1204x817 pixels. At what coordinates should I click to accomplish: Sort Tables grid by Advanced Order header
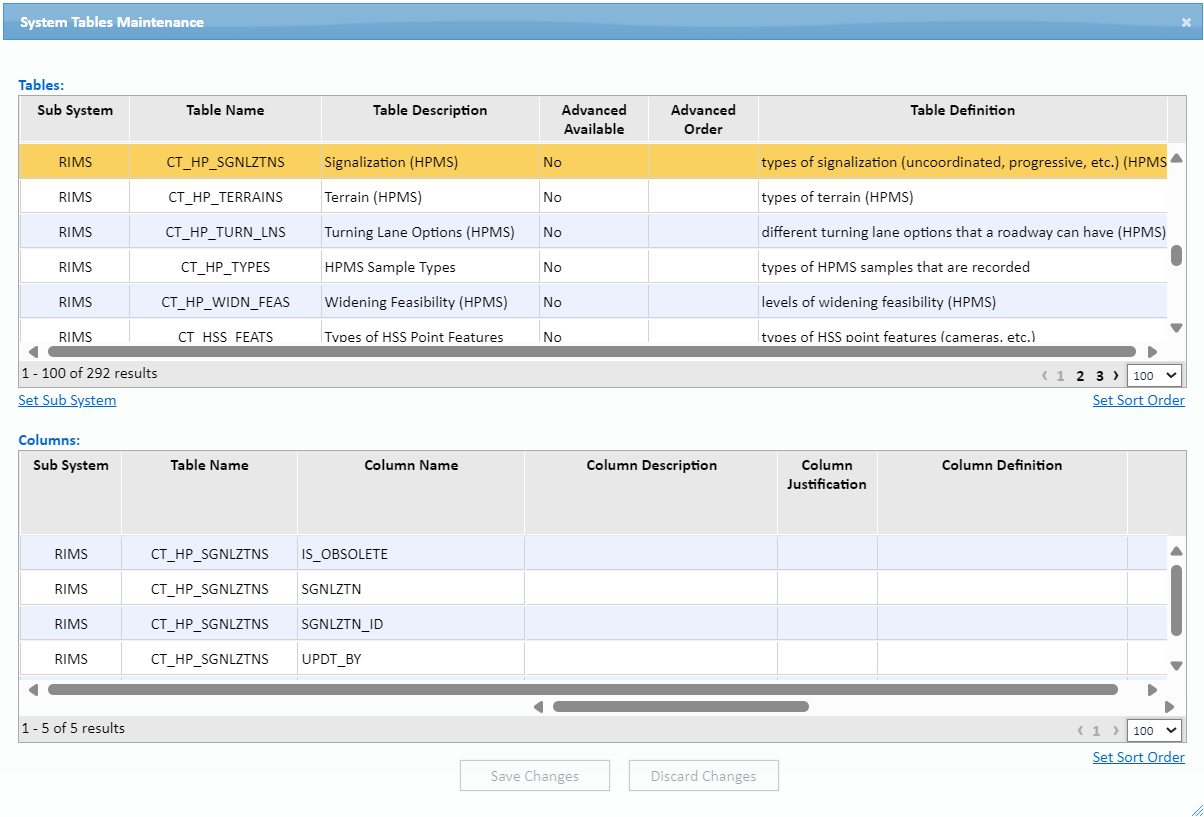[x=703, y=119]
